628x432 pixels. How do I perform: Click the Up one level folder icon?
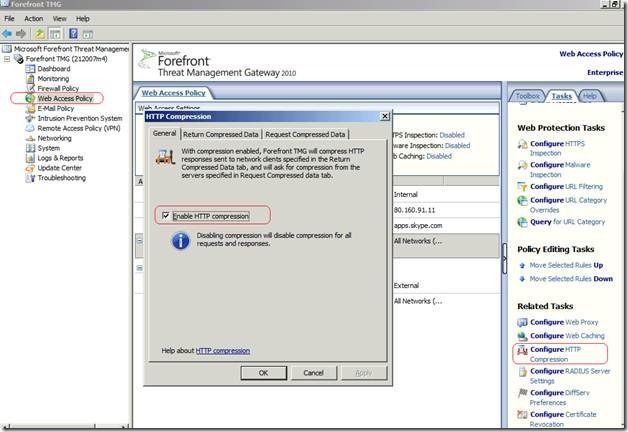(x=39, y=34)
